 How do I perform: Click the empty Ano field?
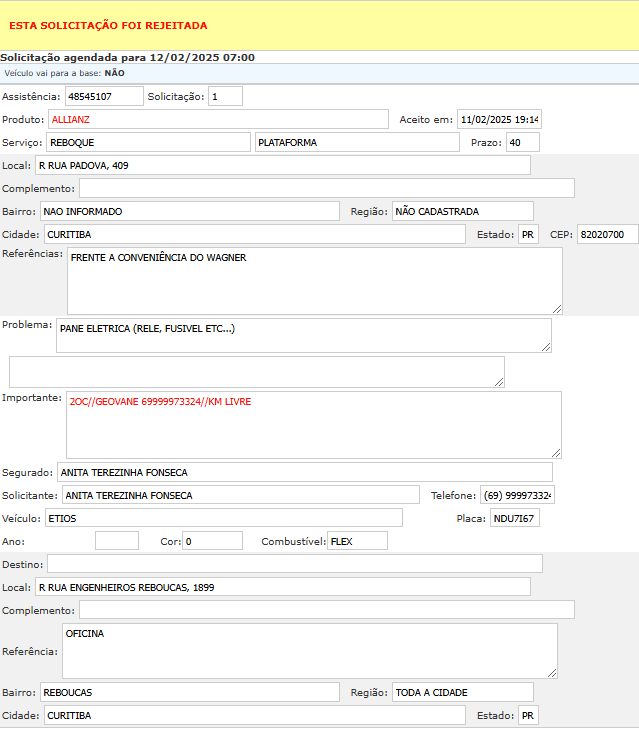(117, 541)
